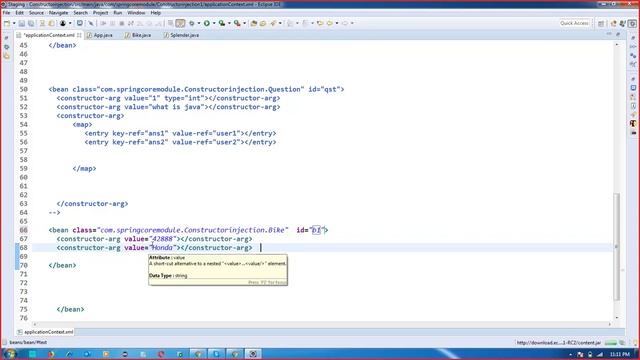Click the taskbar clock showing 11:11 PM
Image resolution: width=640 pixels, height=360 pixels.
620,354
